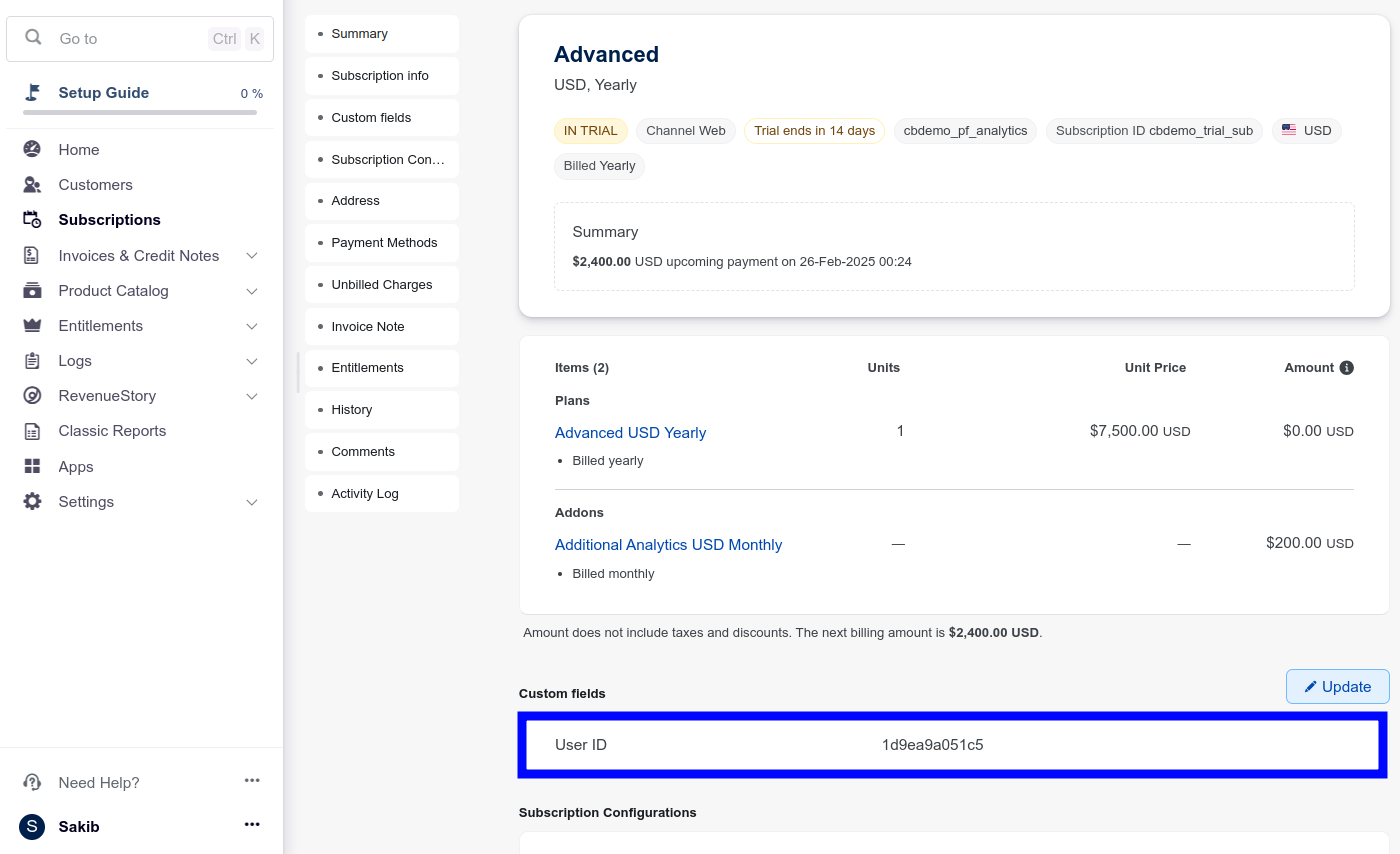Click the Customers icon in sidebar
The height and width of the screenshot is (854, 1400).
point(32,185)
